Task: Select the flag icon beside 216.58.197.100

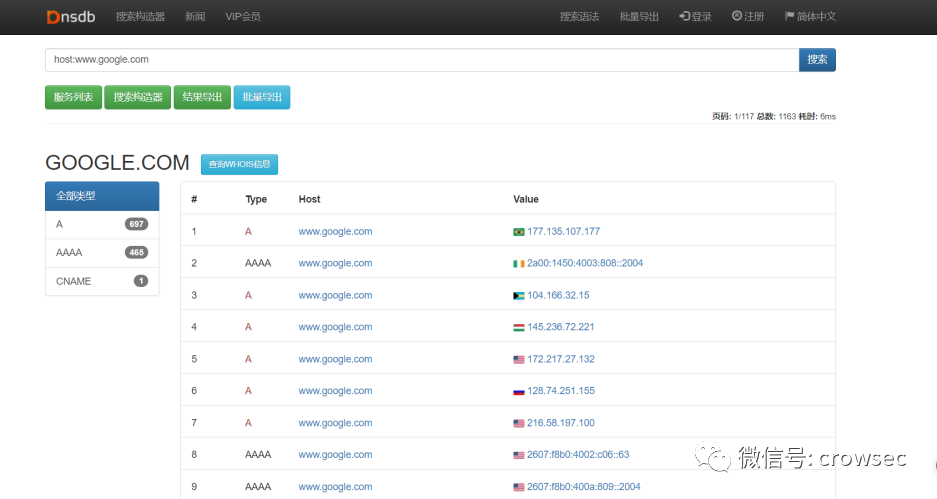Action: point(519,424)
